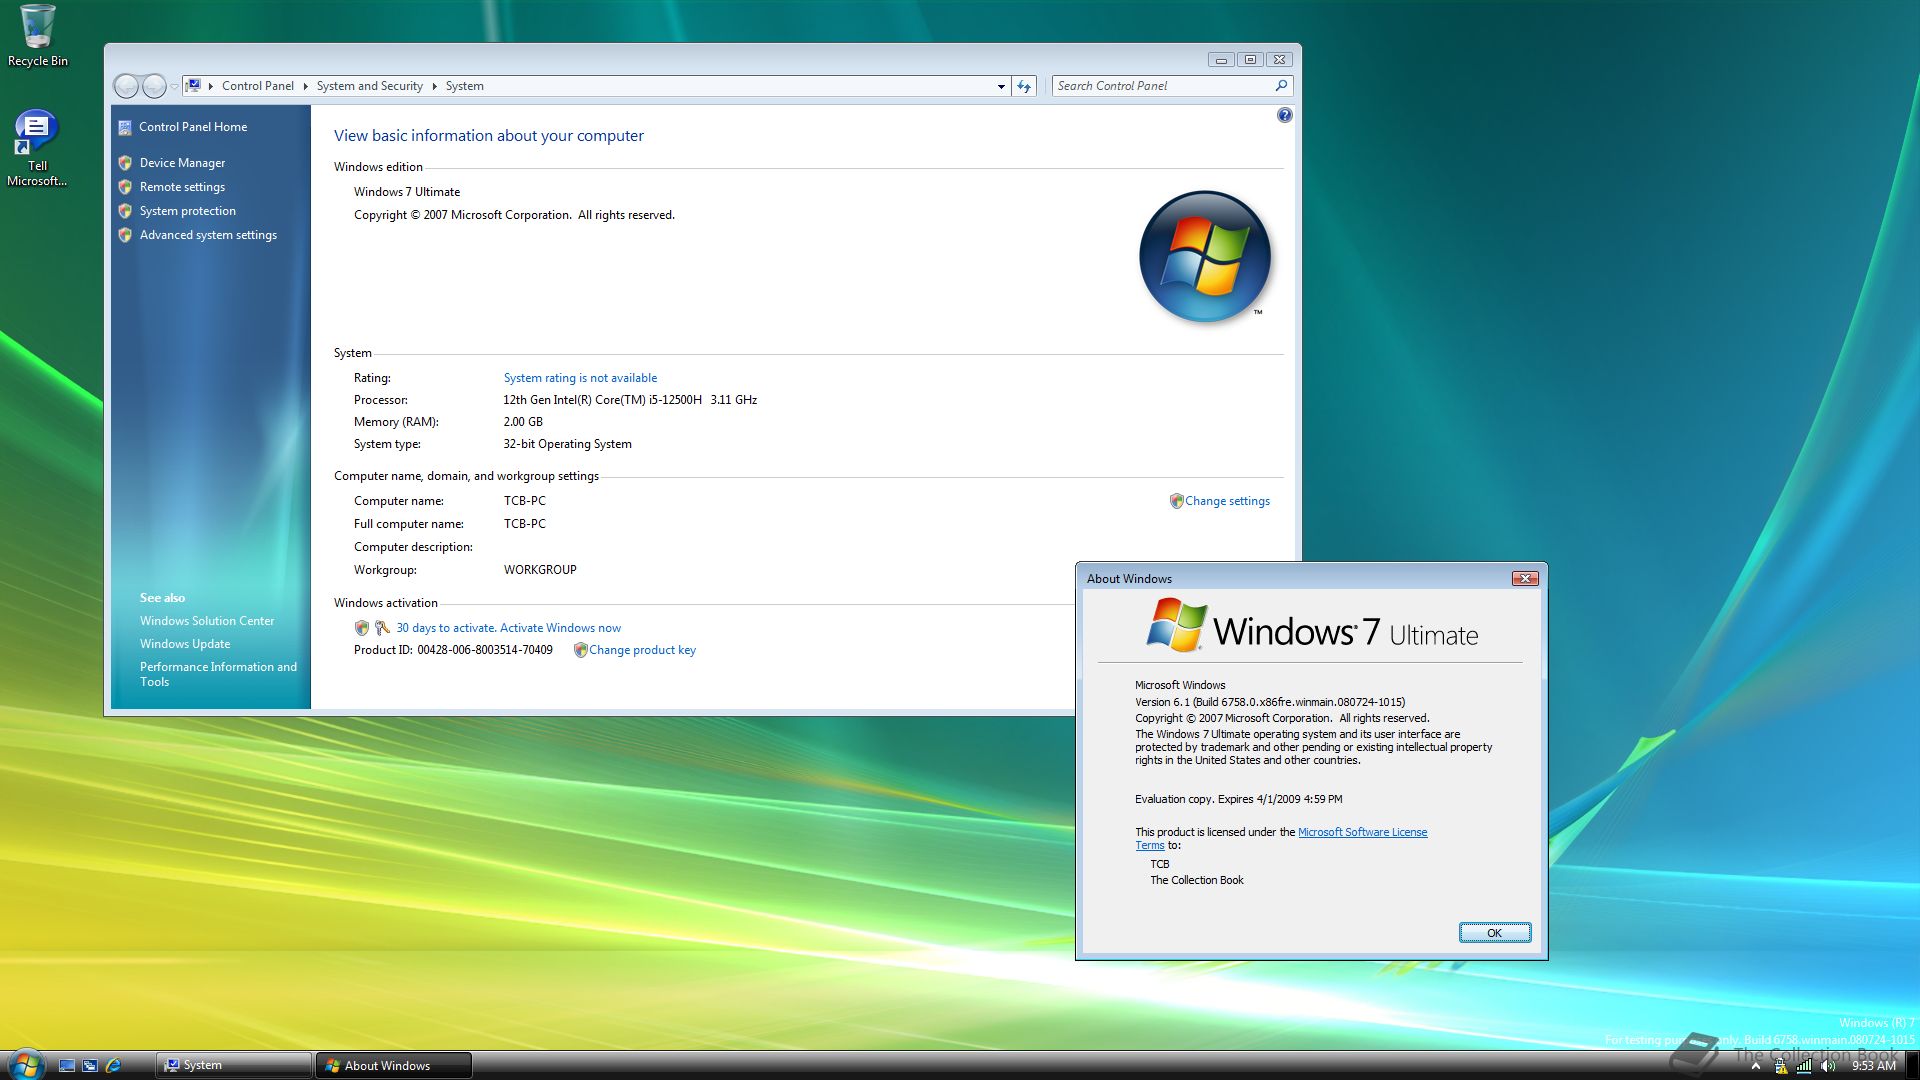Click the network signal tray icon
The height and width of the screenshot is (1080, 1920).
coord(1804,1066)
